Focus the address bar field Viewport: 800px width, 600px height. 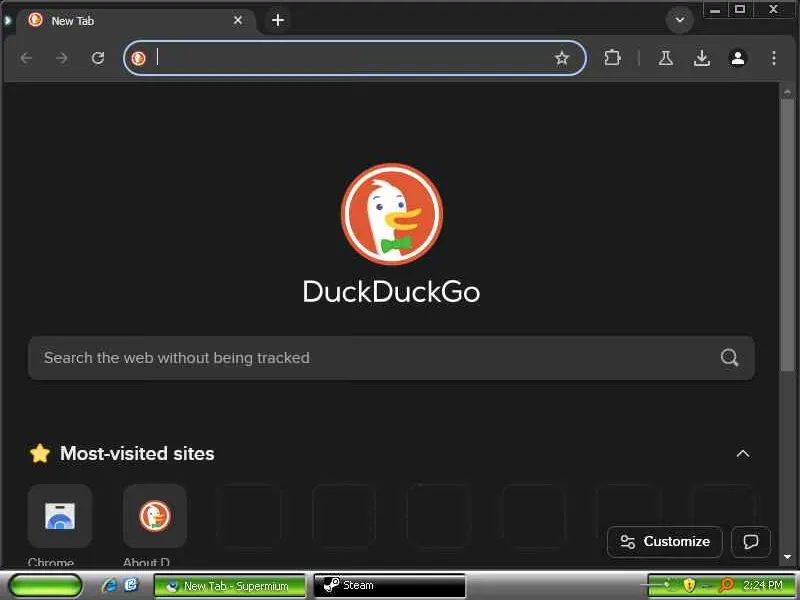pos(355,58)
